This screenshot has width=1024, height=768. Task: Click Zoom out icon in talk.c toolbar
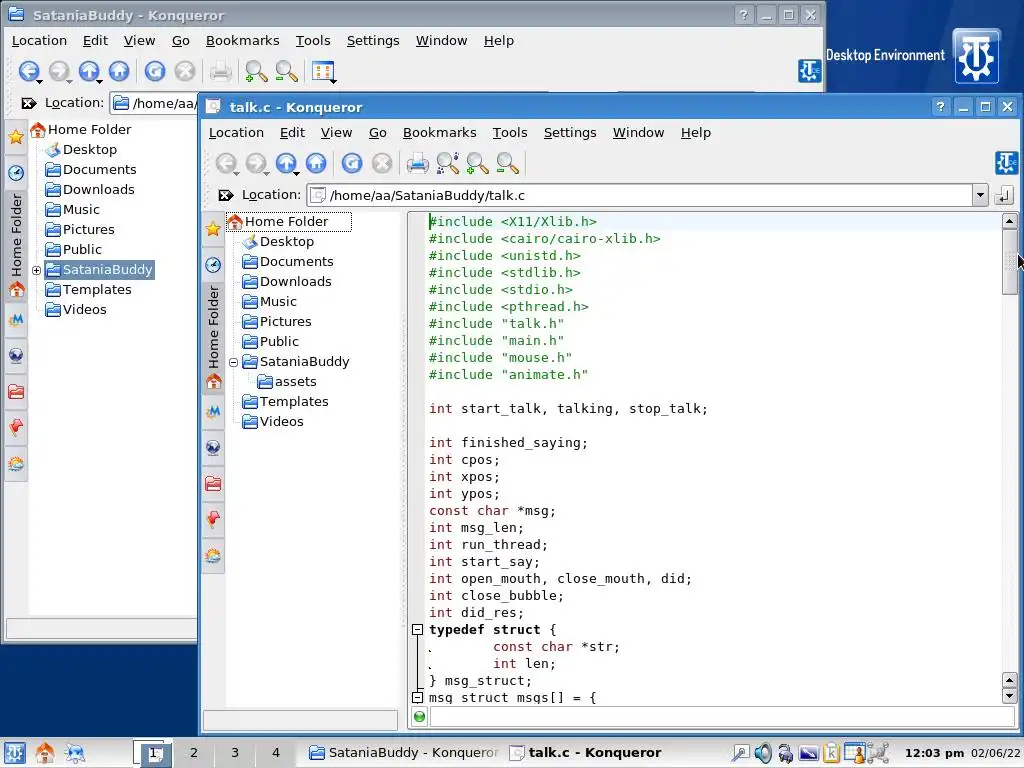[507, 163]
